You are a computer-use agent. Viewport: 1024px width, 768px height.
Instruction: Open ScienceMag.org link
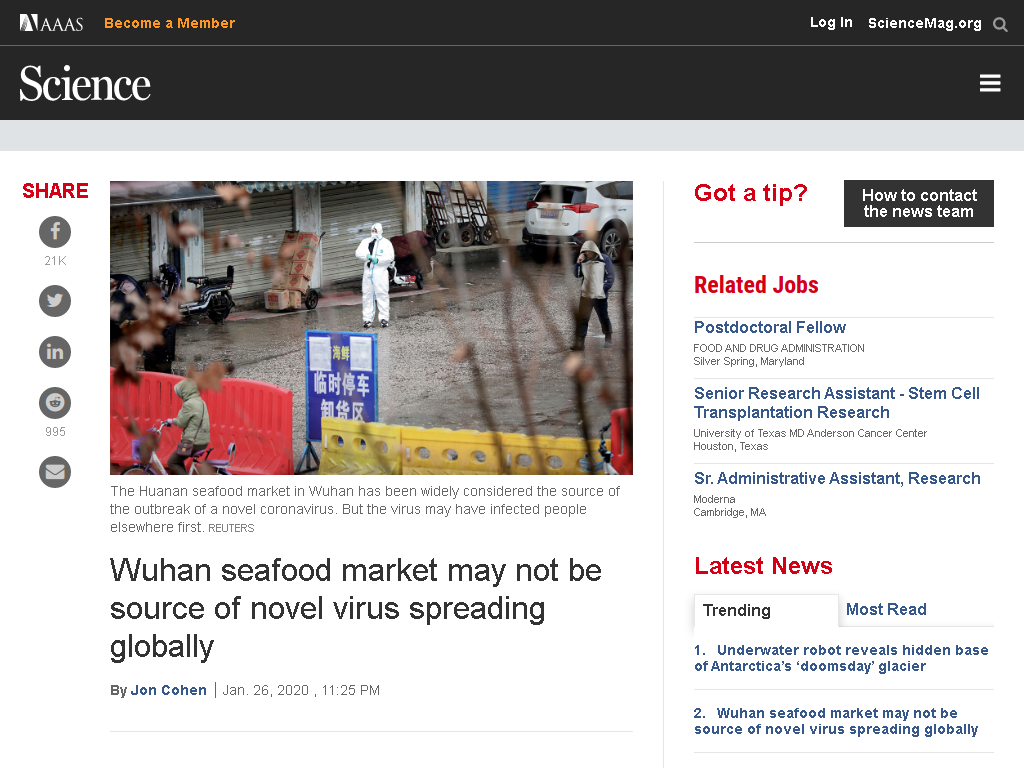924,24
